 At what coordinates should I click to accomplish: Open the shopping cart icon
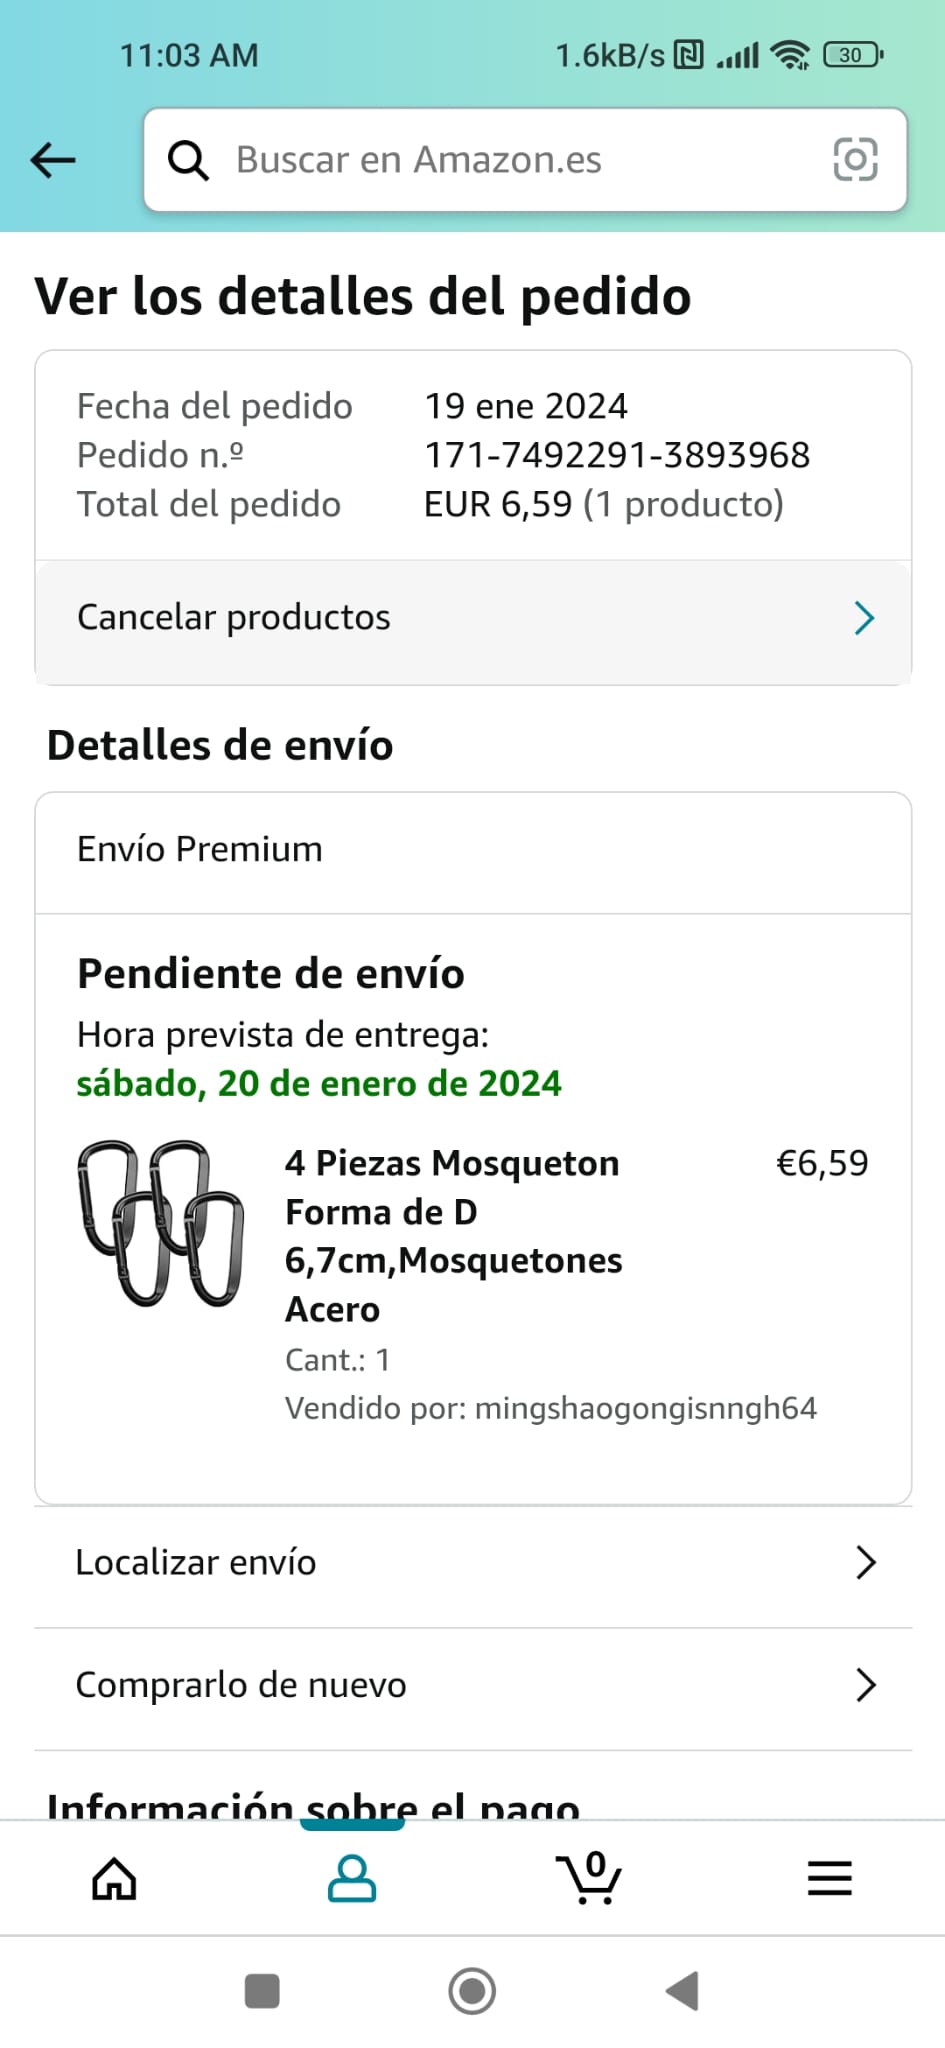tap(590, 1878)
